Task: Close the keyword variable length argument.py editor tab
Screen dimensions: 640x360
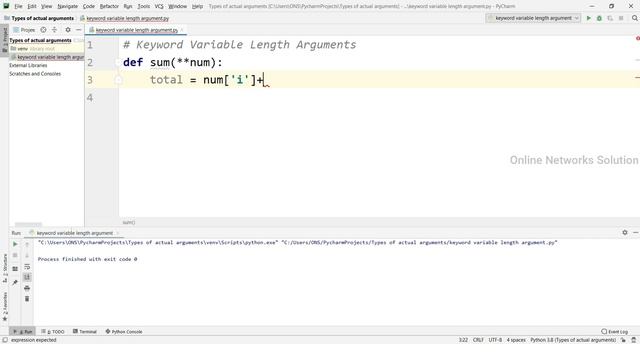Action: pyautogui.click(x=182, y=30)
